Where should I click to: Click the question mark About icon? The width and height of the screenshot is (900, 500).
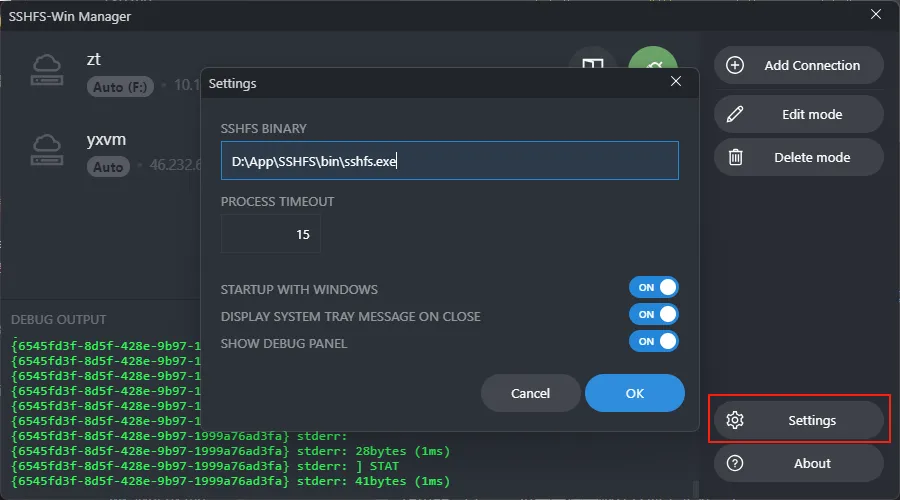point(735,463)
